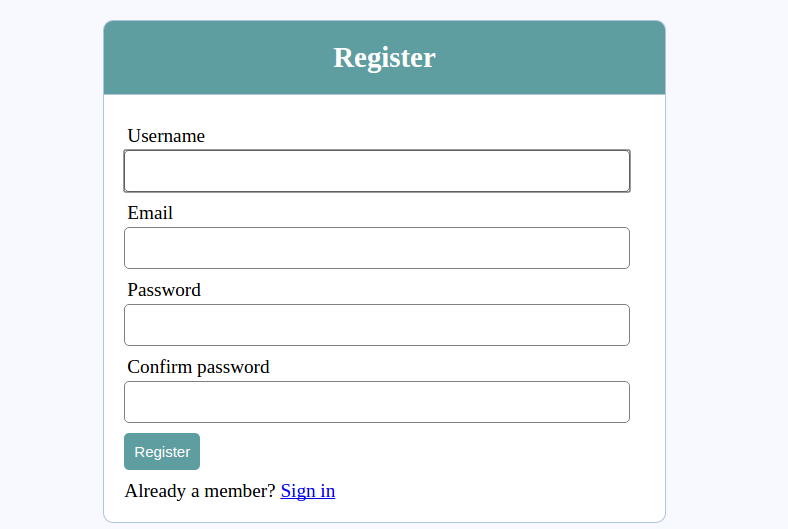Click the member prompt beside Sign in
This screenshot has width=788, height=529.
click(x=200, y=491)
